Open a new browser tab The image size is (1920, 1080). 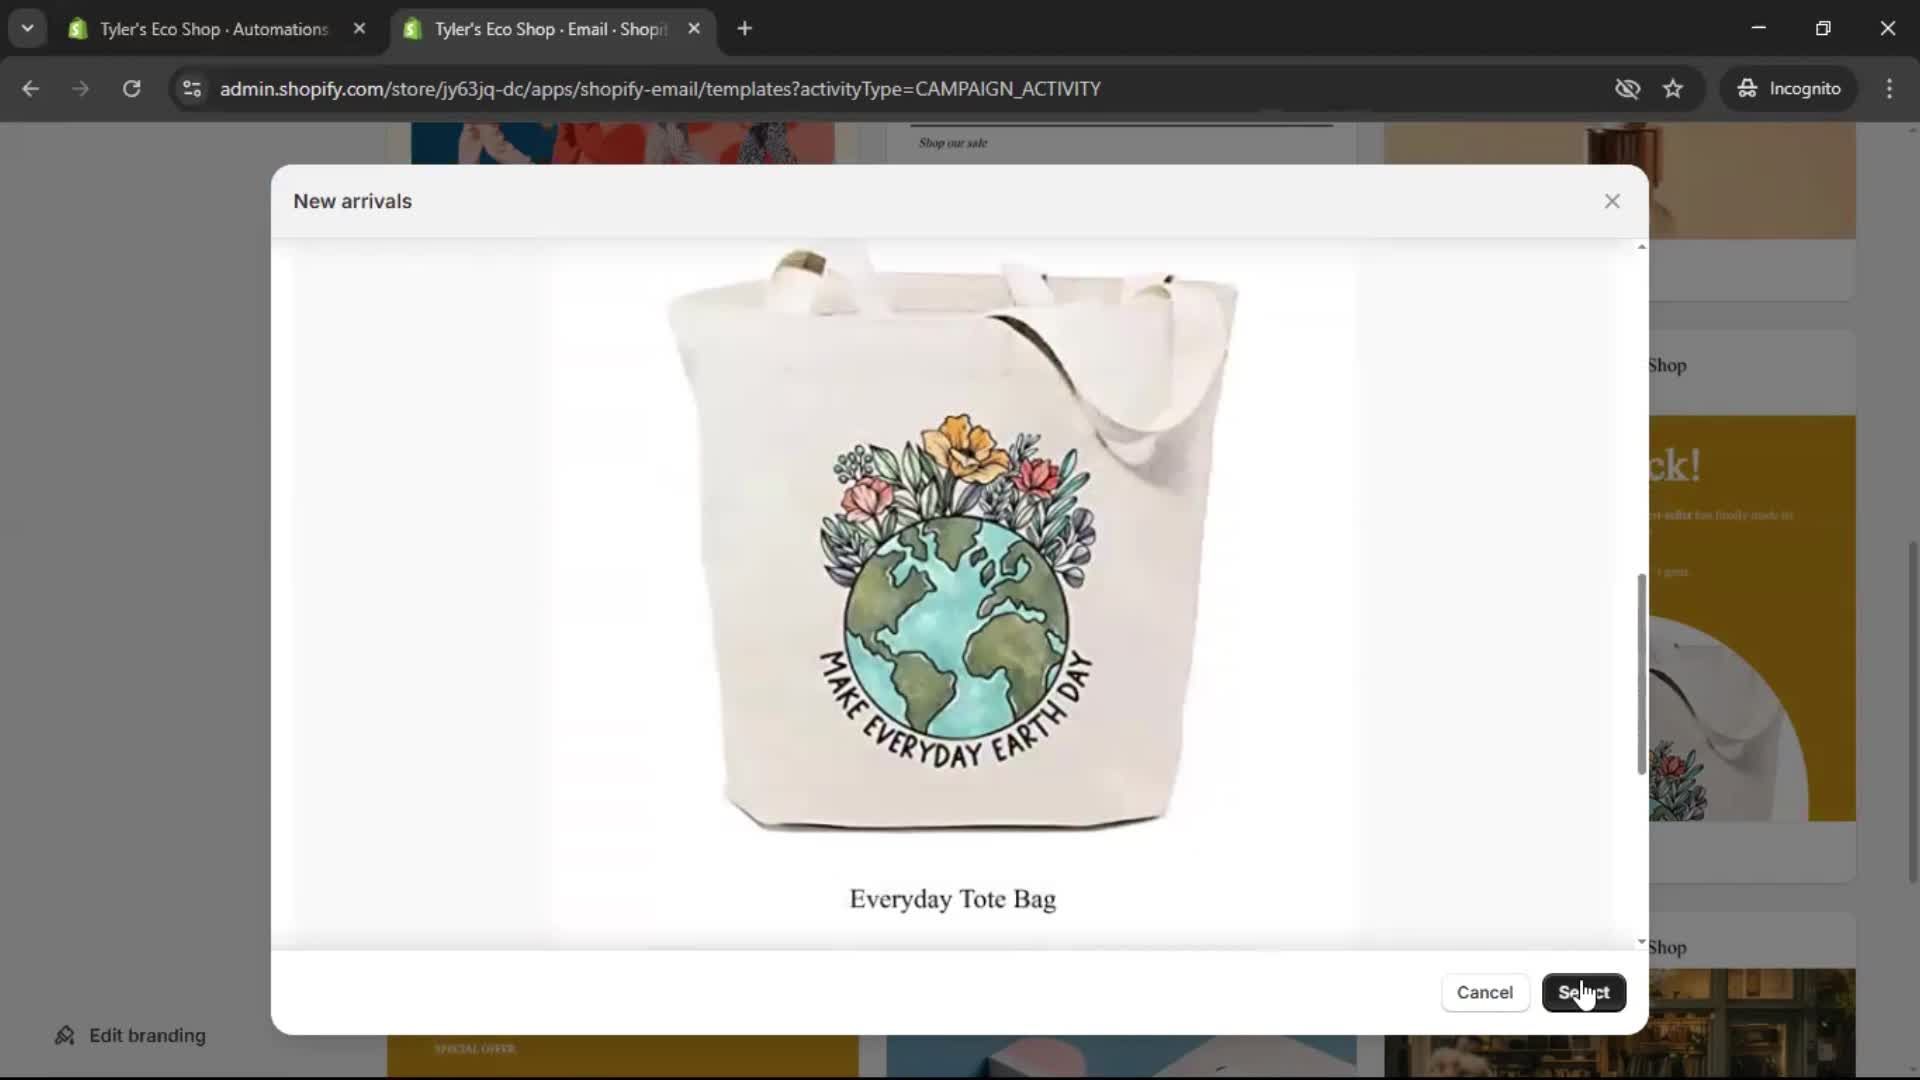click(x=745, y=28)
